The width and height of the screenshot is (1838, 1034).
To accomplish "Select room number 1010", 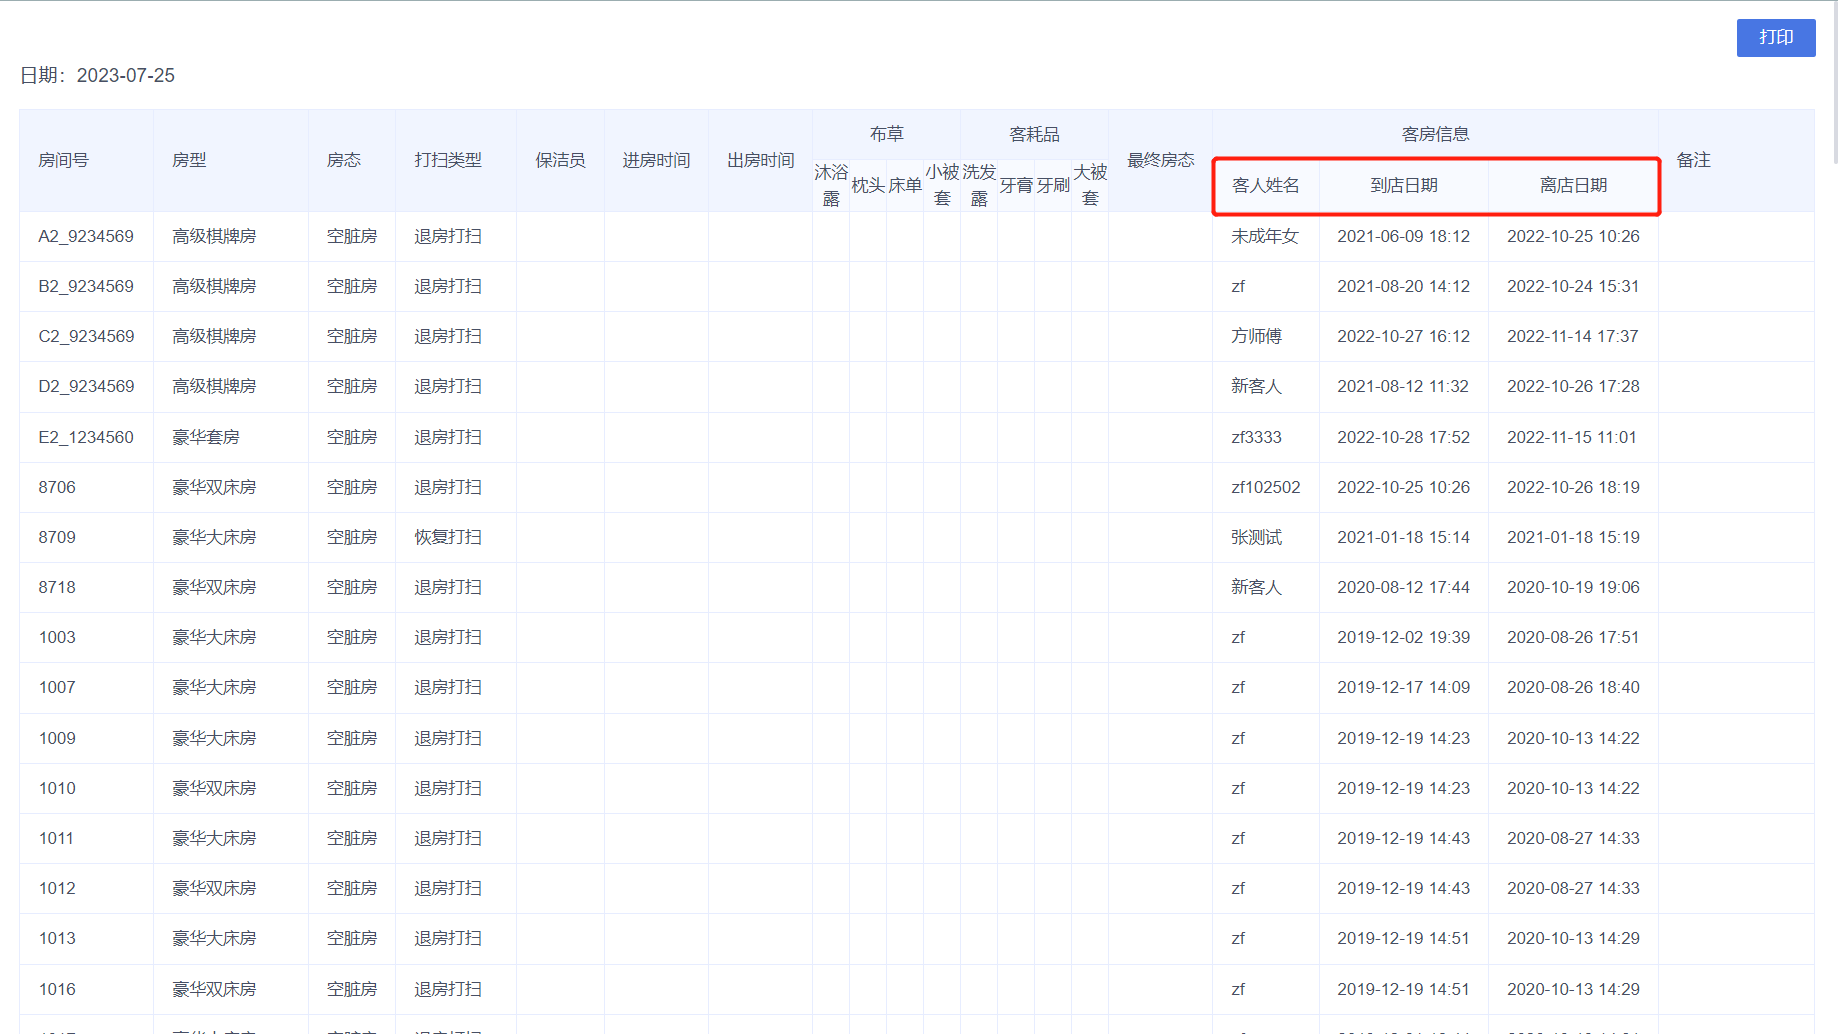I will [x=57, y=788].
